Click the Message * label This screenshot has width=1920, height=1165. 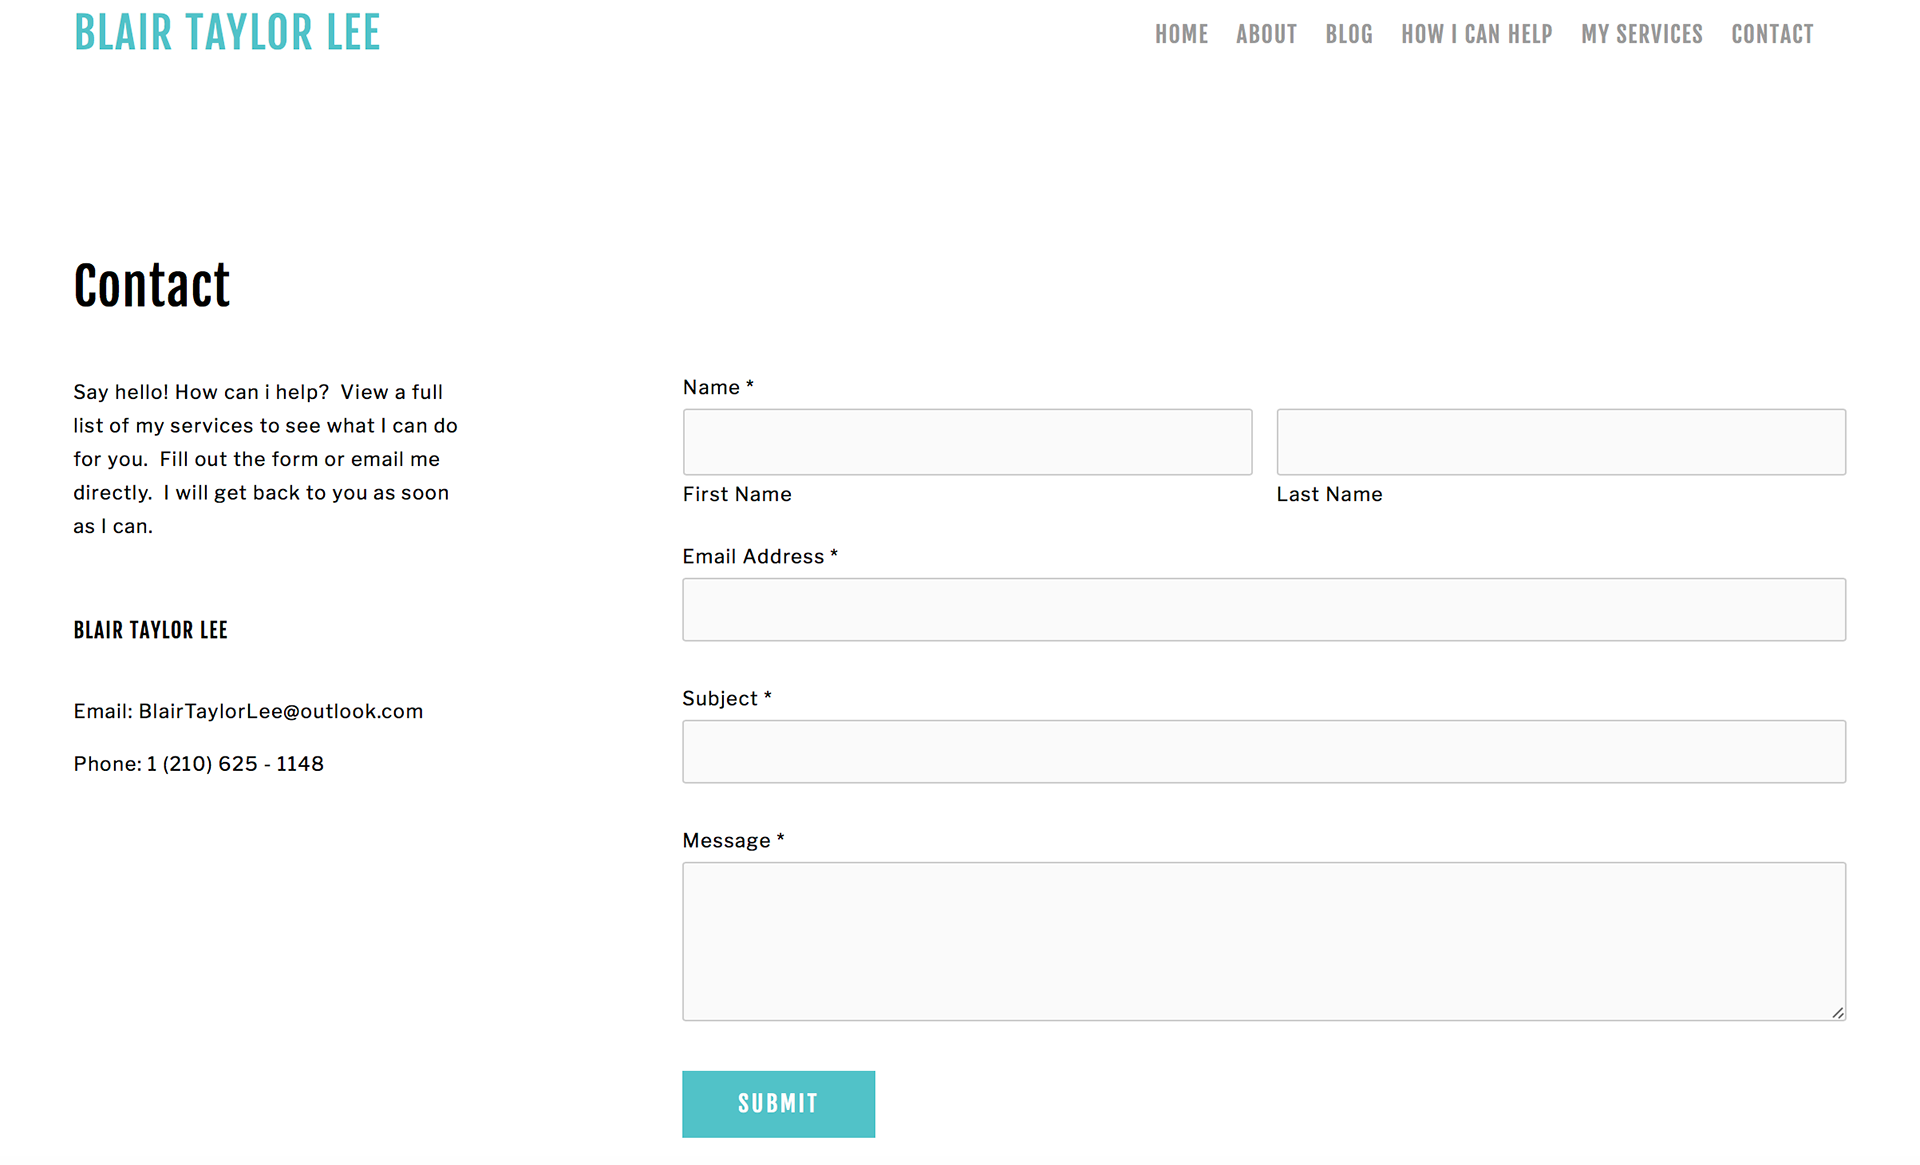pyautogui.click(x=733, y=840)
